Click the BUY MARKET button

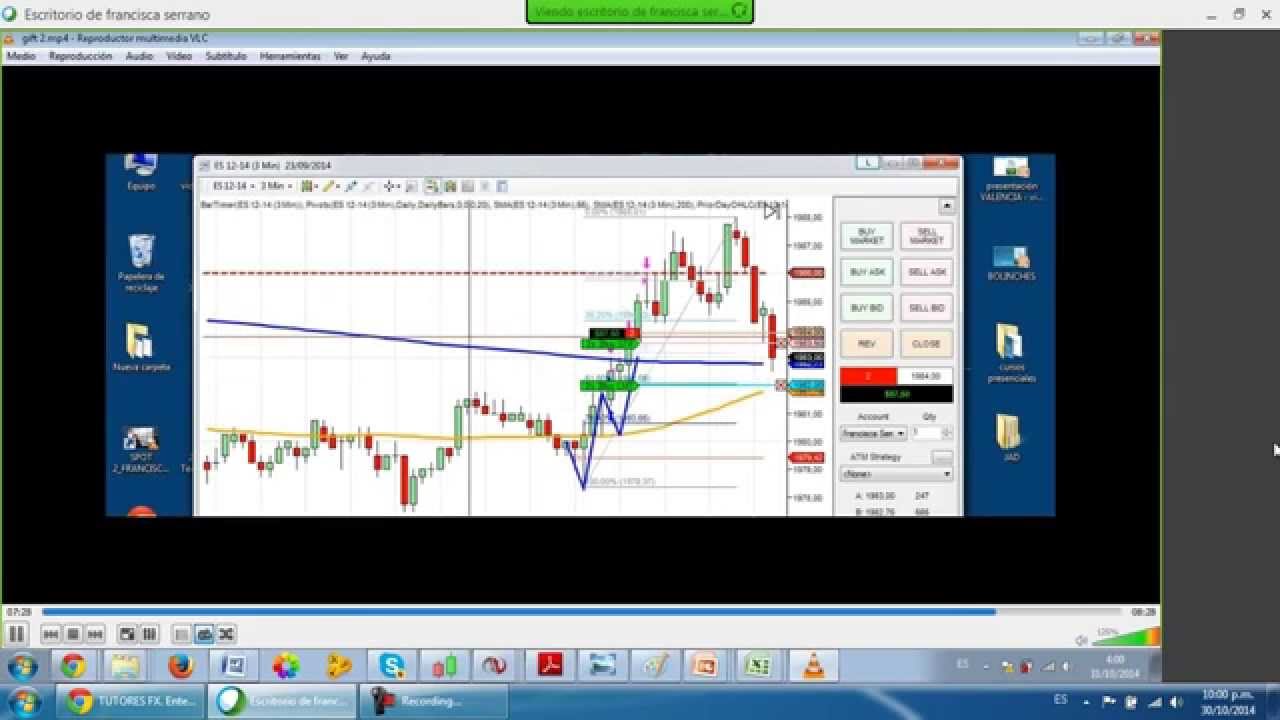[866, 236]
